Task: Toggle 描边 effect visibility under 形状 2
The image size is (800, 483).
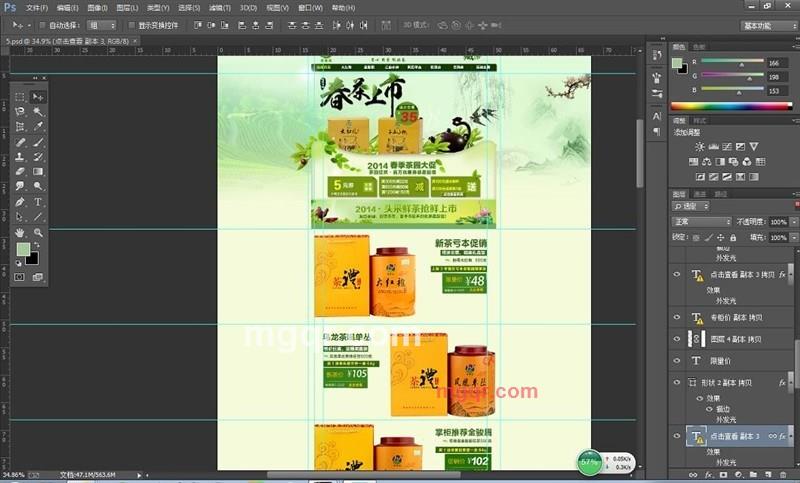Action: (x=709, y=409)
